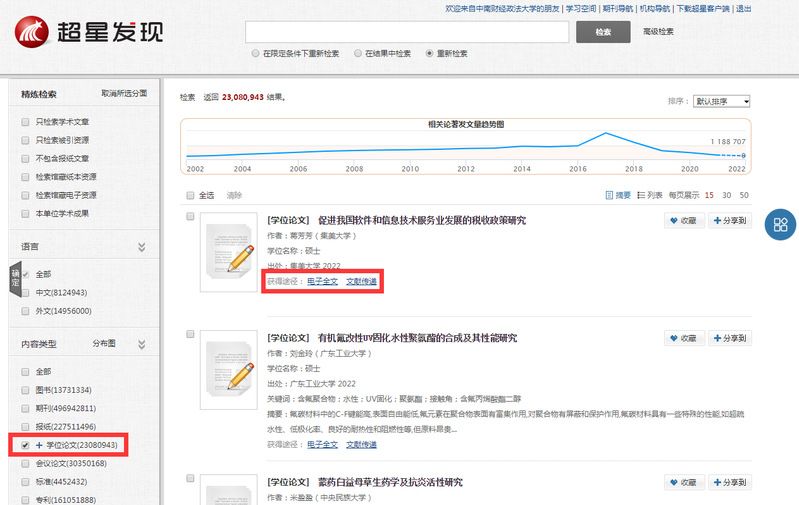Switch to 列表 list view icon
The width and height of the screenshot is (799, 505).
[648, 196]
